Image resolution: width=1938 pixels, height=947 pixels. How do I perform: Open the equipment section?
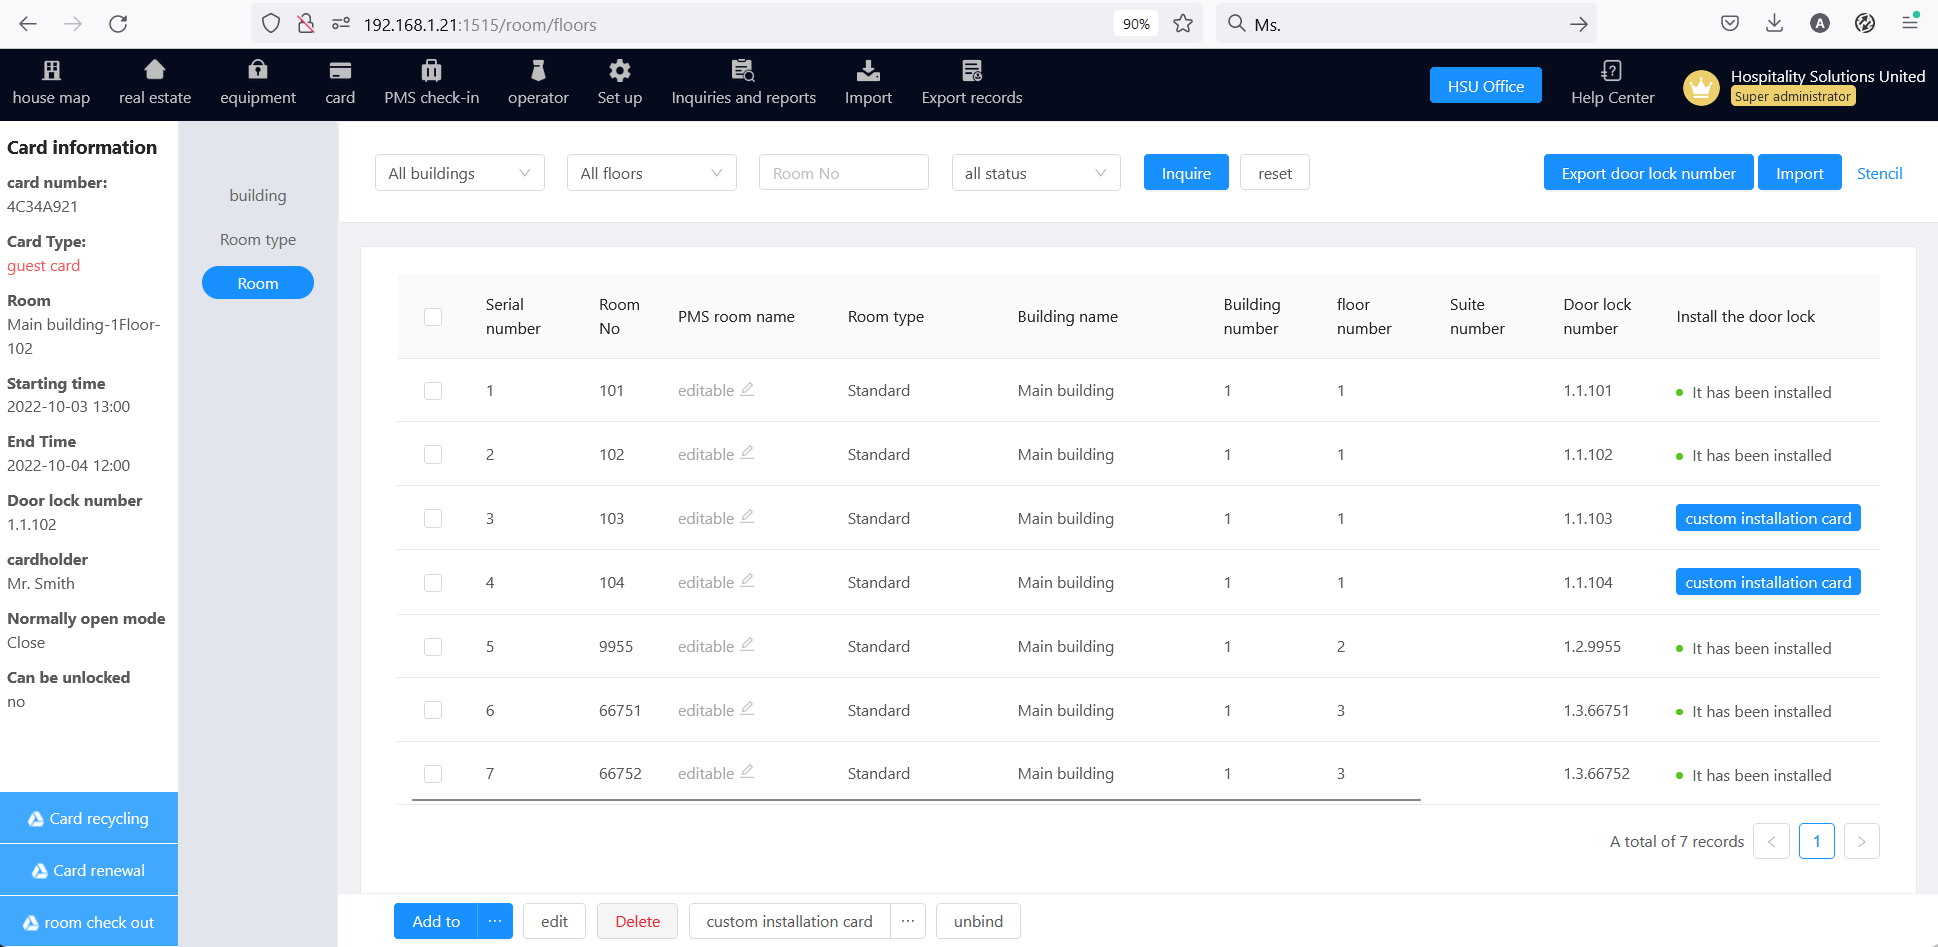(257, 83)
